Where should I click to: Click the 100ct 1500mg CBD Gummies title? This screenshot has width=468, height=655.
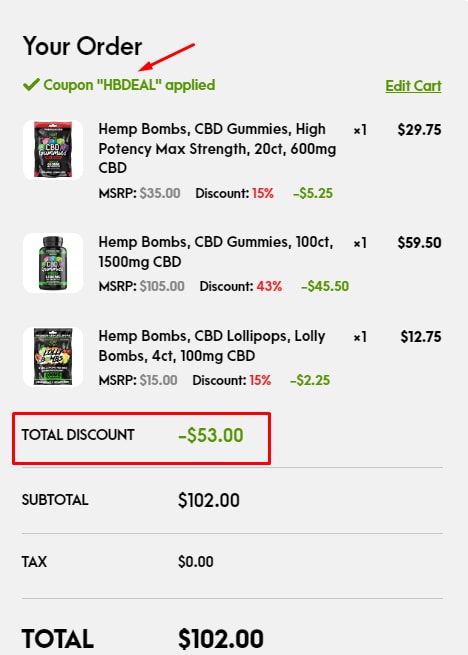(216, 252)
